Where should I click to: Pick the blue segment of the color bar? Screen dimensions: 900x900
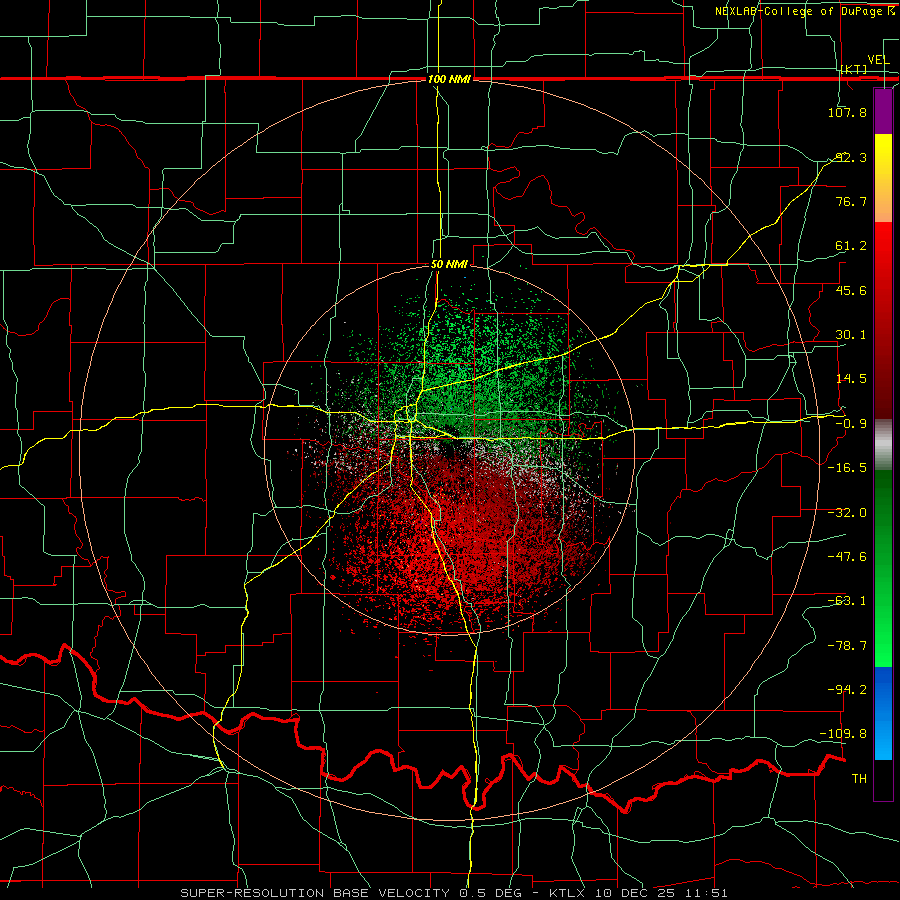(x=883, y=713)
